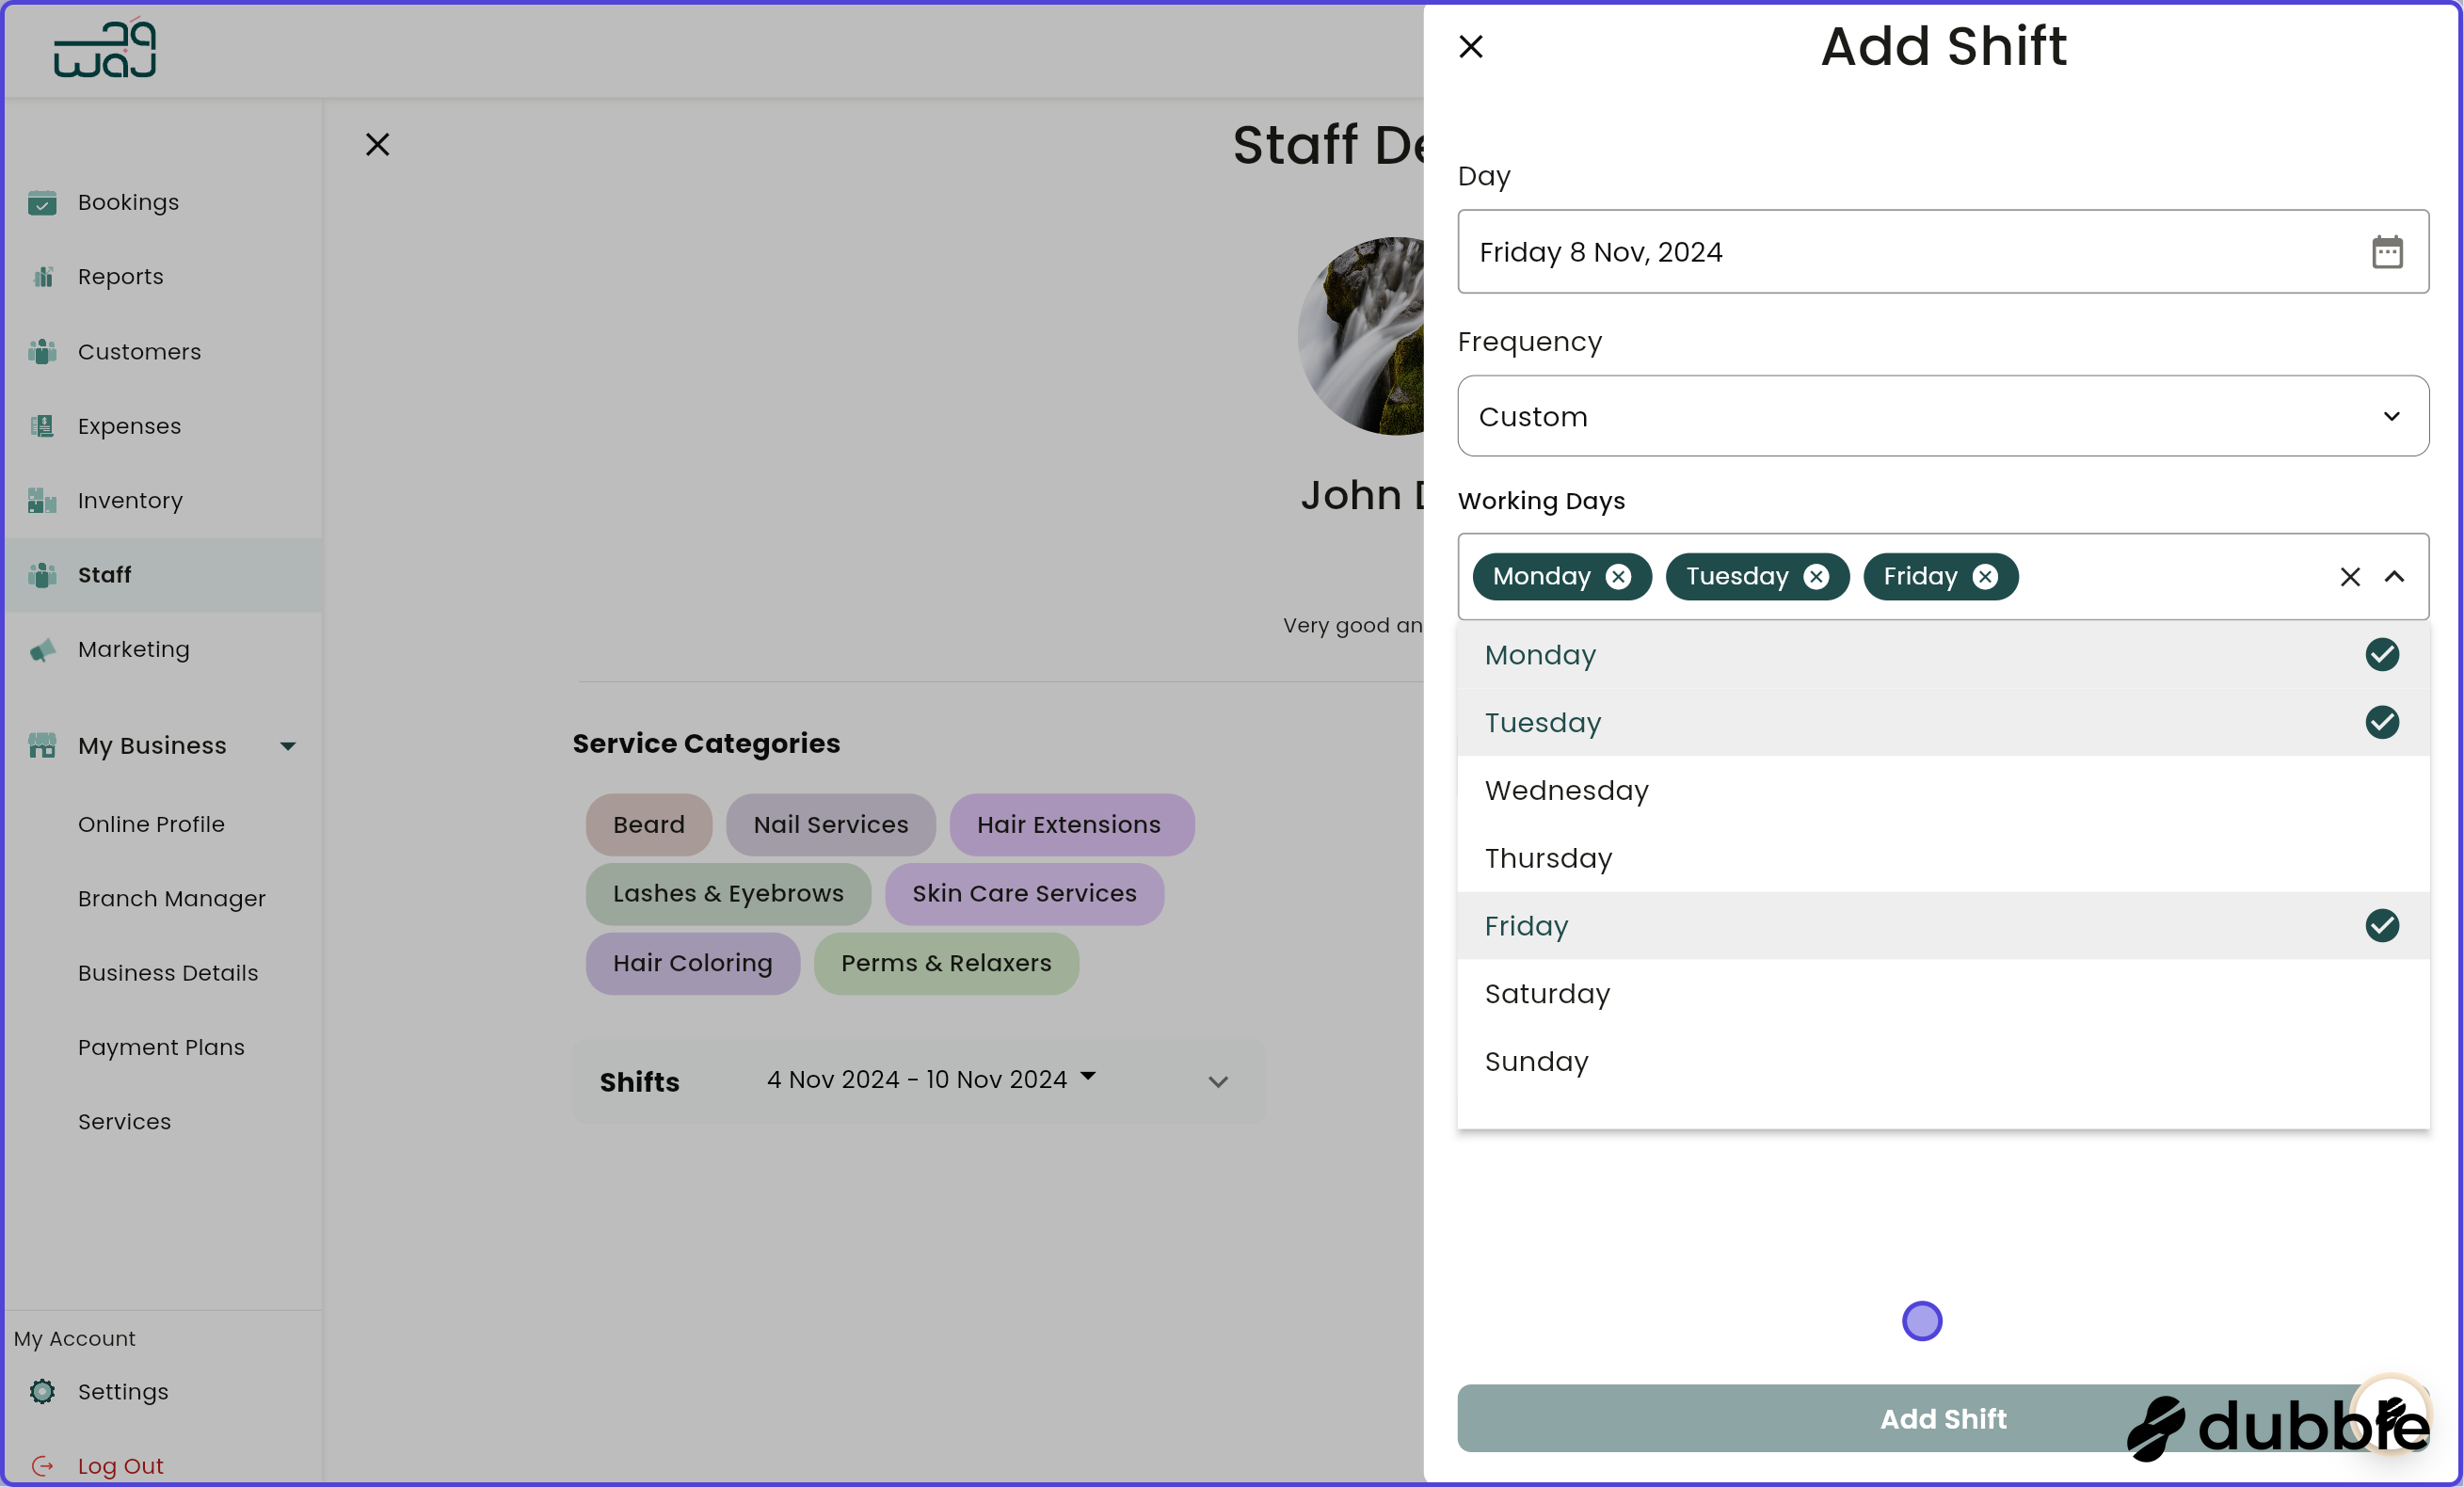The height and width of the screenshot is (1487, 2464).
Task: Select the Reports bar chart icon
Action: click(x=43, y=277)
